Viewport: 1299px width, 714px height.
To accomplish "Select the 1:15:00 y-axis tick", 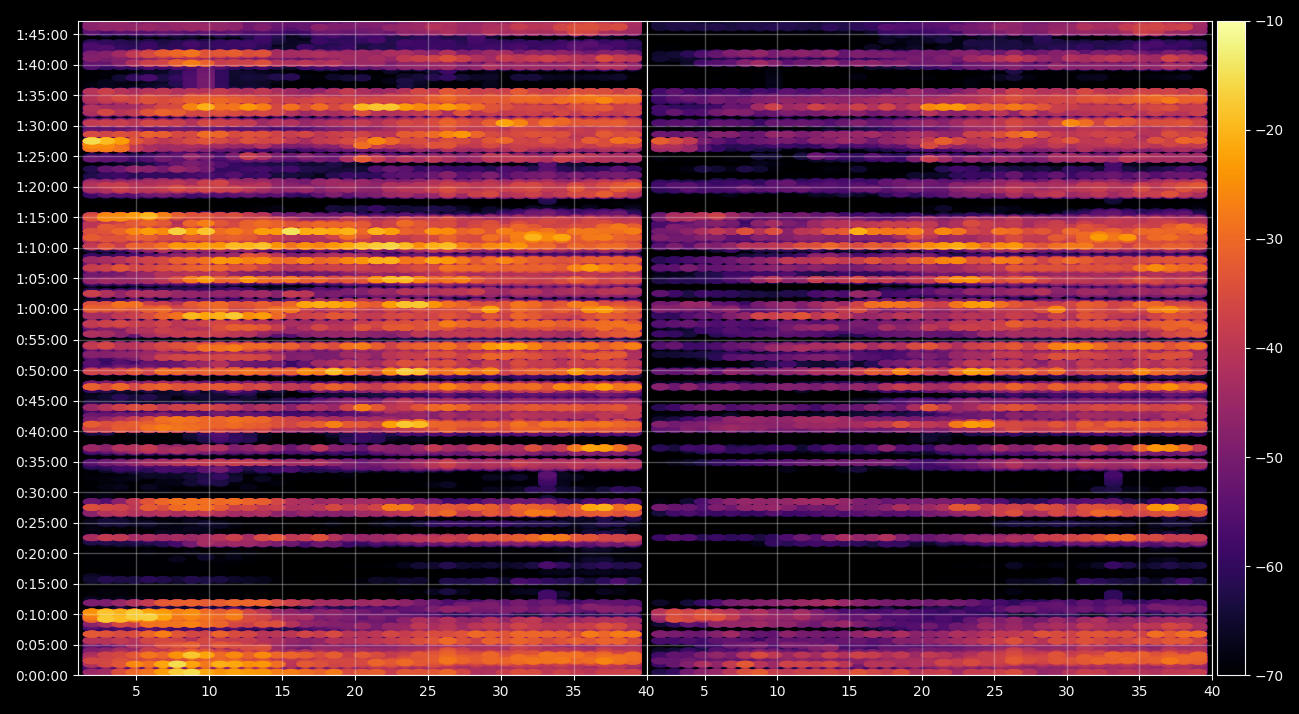I will click(42, 218).
